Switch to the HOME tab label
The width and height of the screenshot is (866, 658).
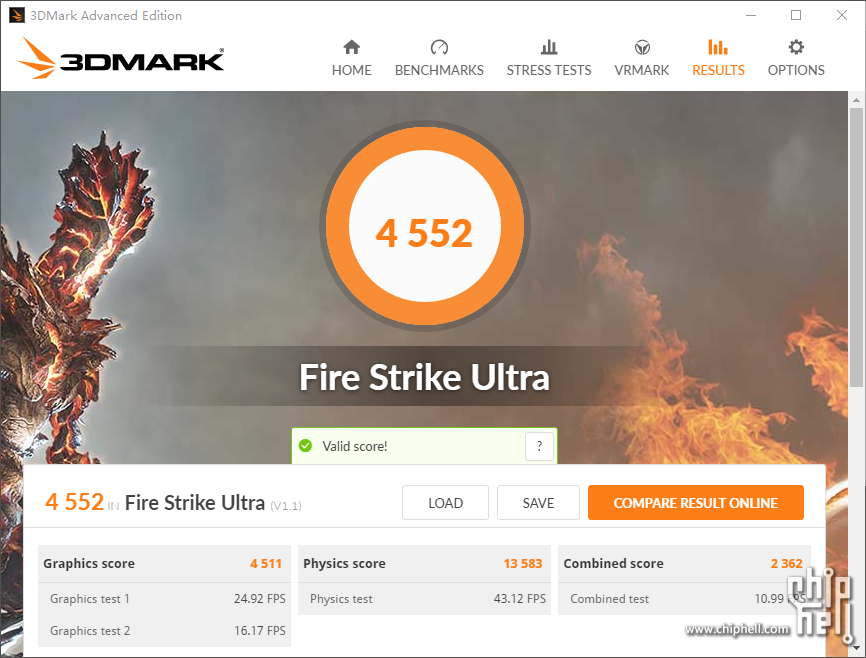pyautogui.click(x=351, y=70)
